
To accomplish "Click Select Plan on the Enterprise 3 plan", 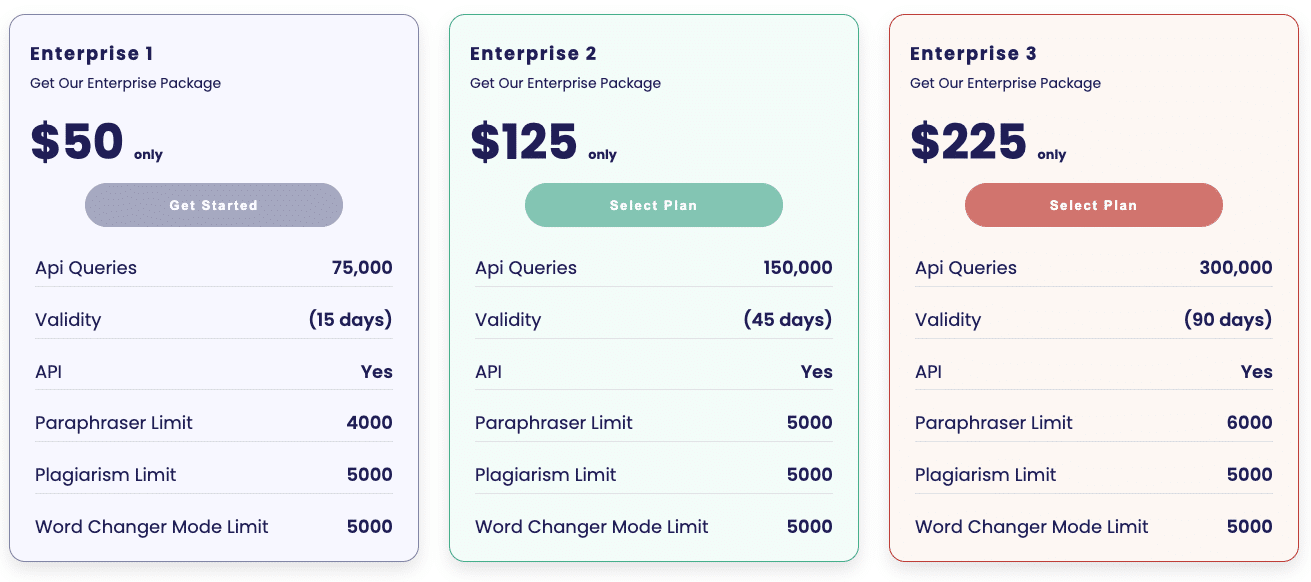I will click(x=1094, y=205).
